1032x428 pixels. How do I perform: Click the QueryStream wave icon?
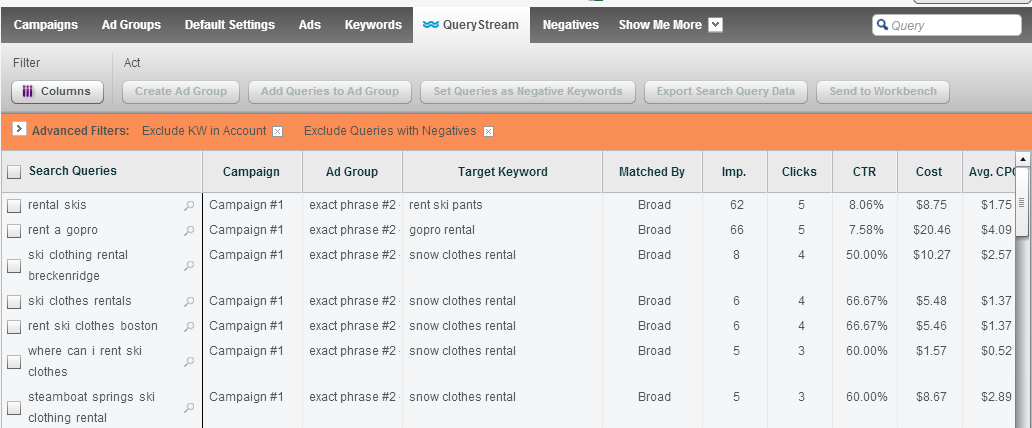[x=430, y=25]
